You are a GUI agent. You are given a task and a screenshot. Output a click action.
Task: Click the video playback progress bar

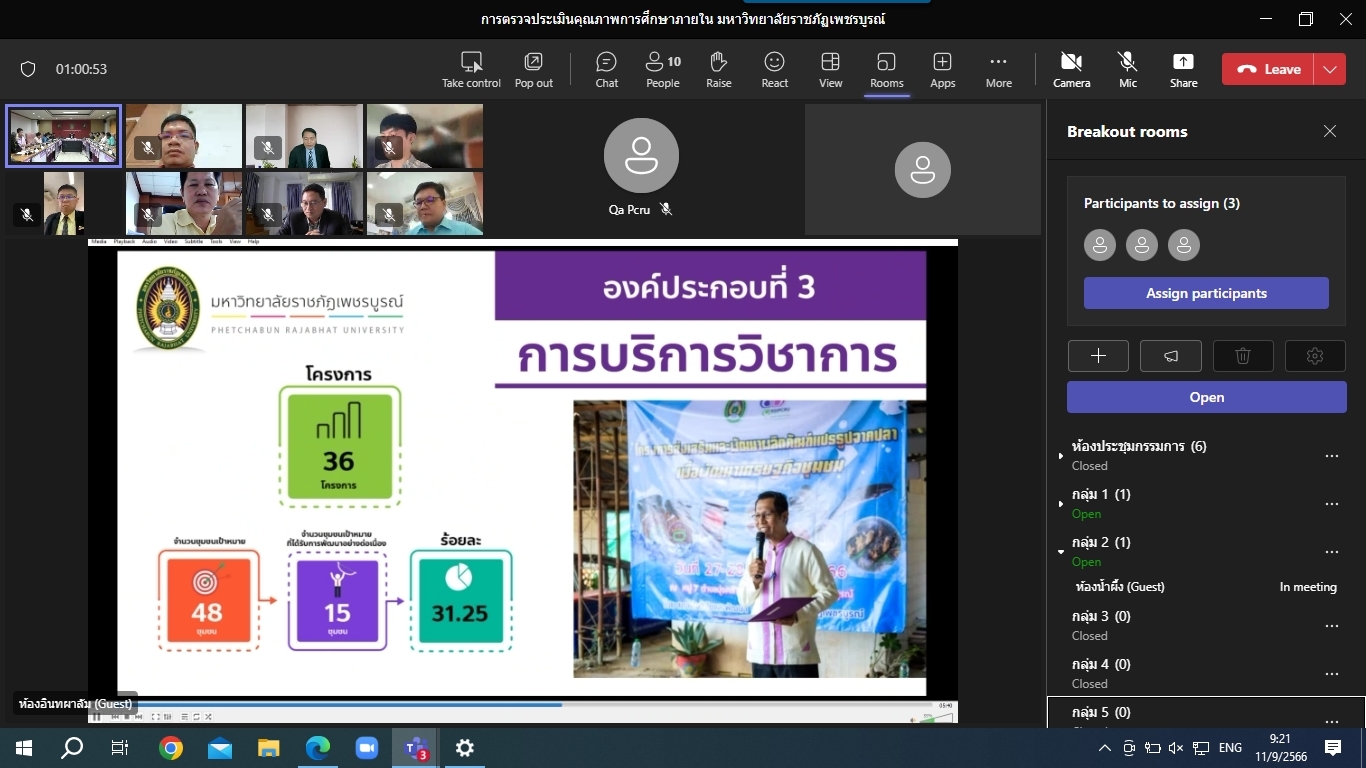tap(520, 705)
